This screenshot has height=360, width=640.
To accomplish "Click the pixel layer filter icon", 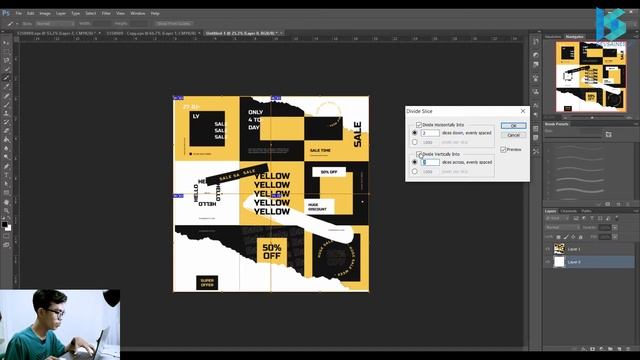I will pyautogui.click(x=576, y=218).
